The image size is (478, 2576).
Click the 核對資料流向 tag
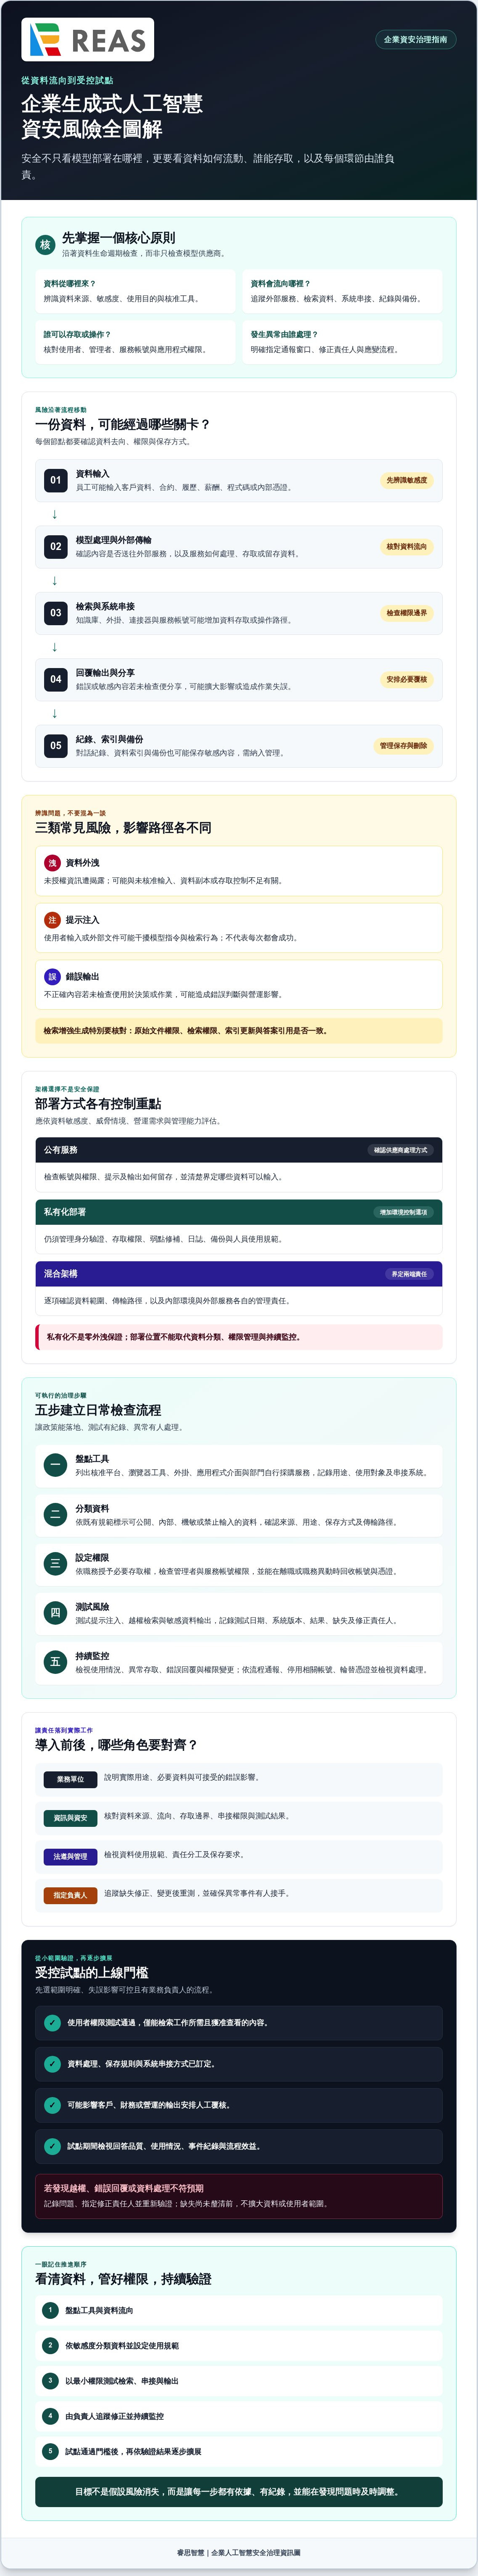coord(406,547)
